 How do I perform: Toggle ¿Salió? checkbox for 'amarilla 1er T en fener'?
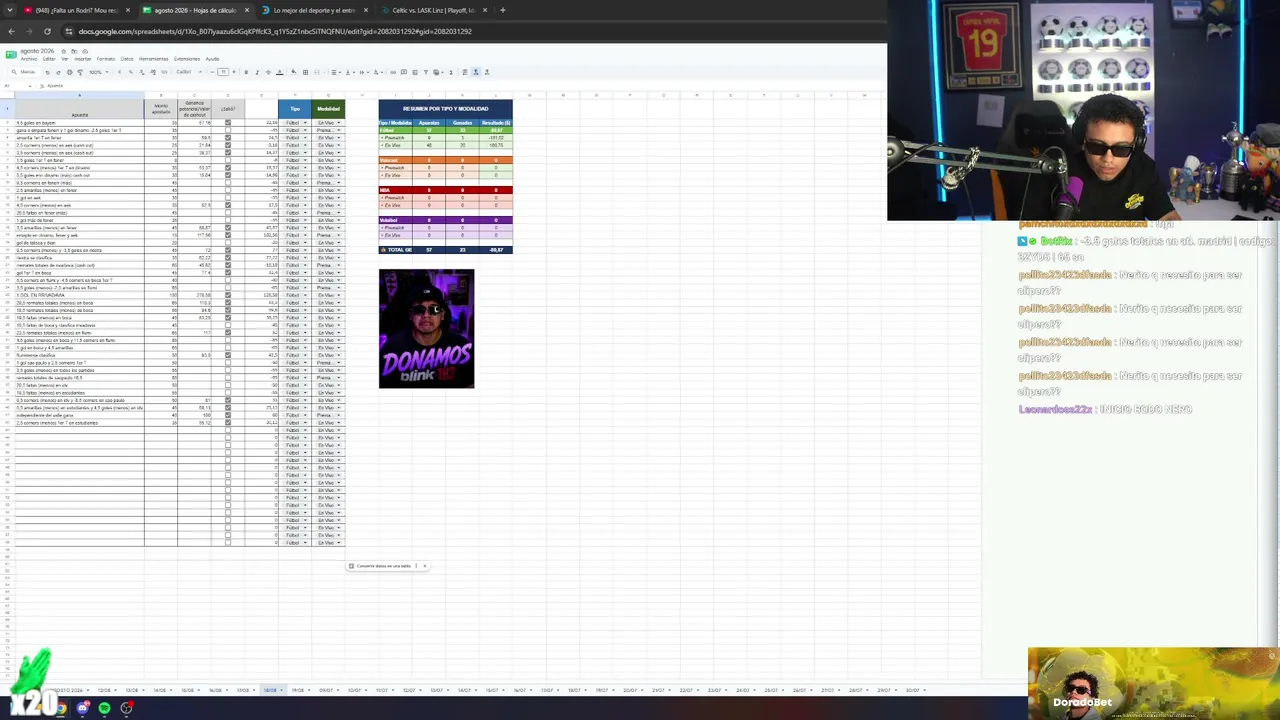(x=228, y=138)
